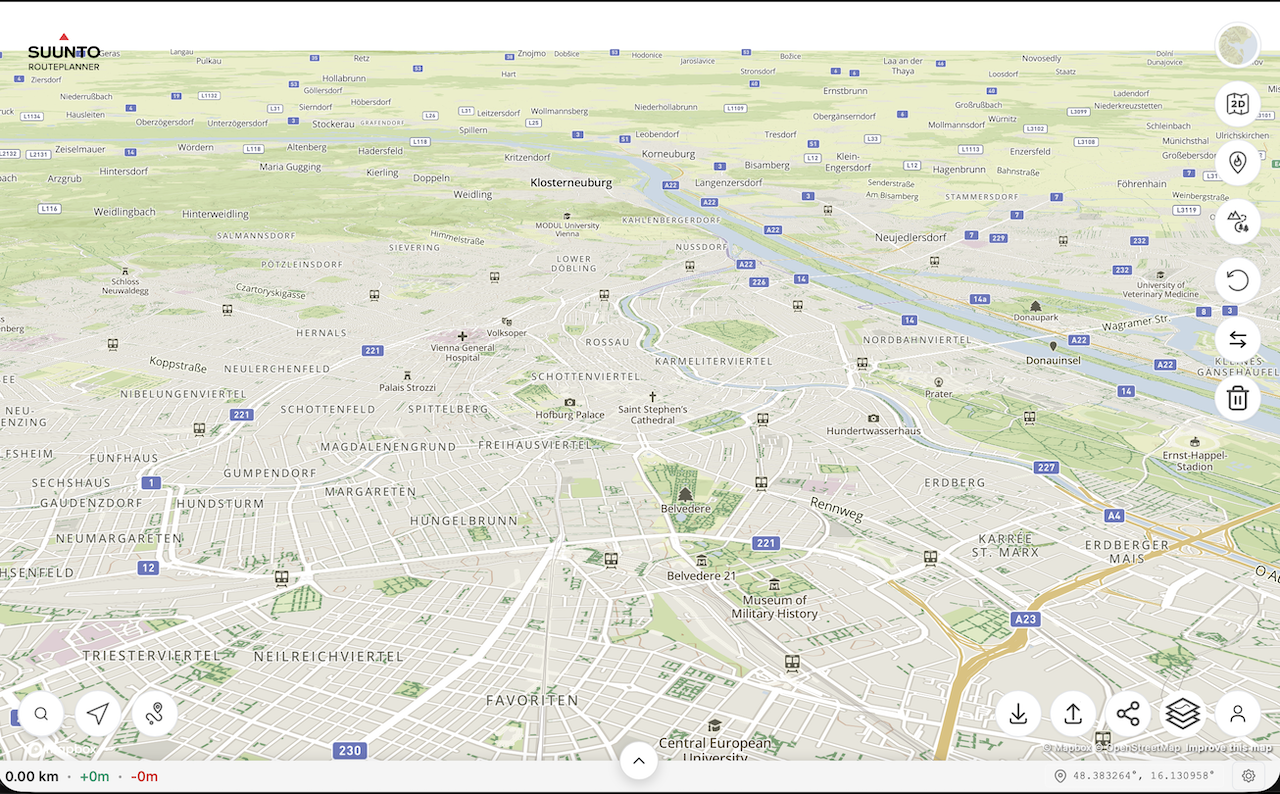Select the route drawing tool
Screen dimensions: 1280x794
pos(155,713)
